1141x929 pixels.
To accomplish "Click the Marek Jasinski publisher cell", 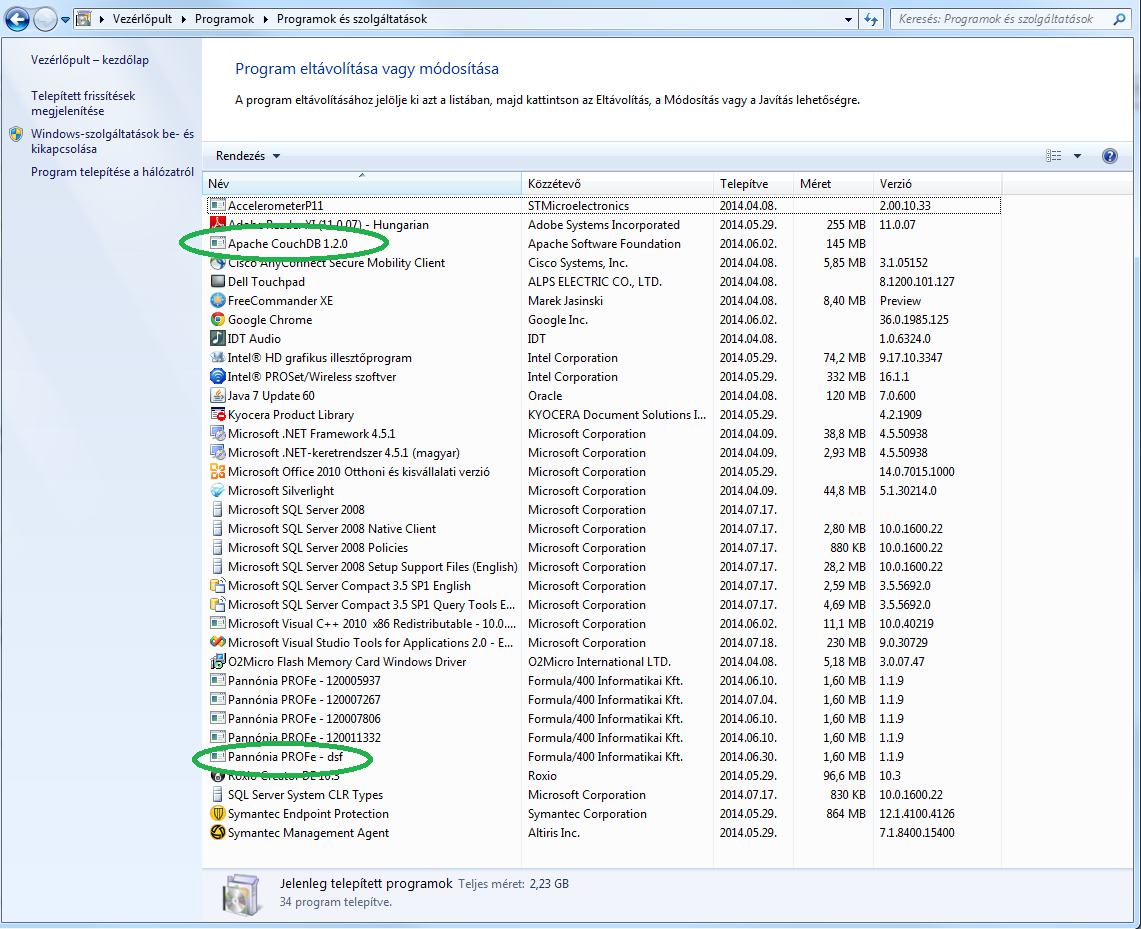I will click(565, 300).
